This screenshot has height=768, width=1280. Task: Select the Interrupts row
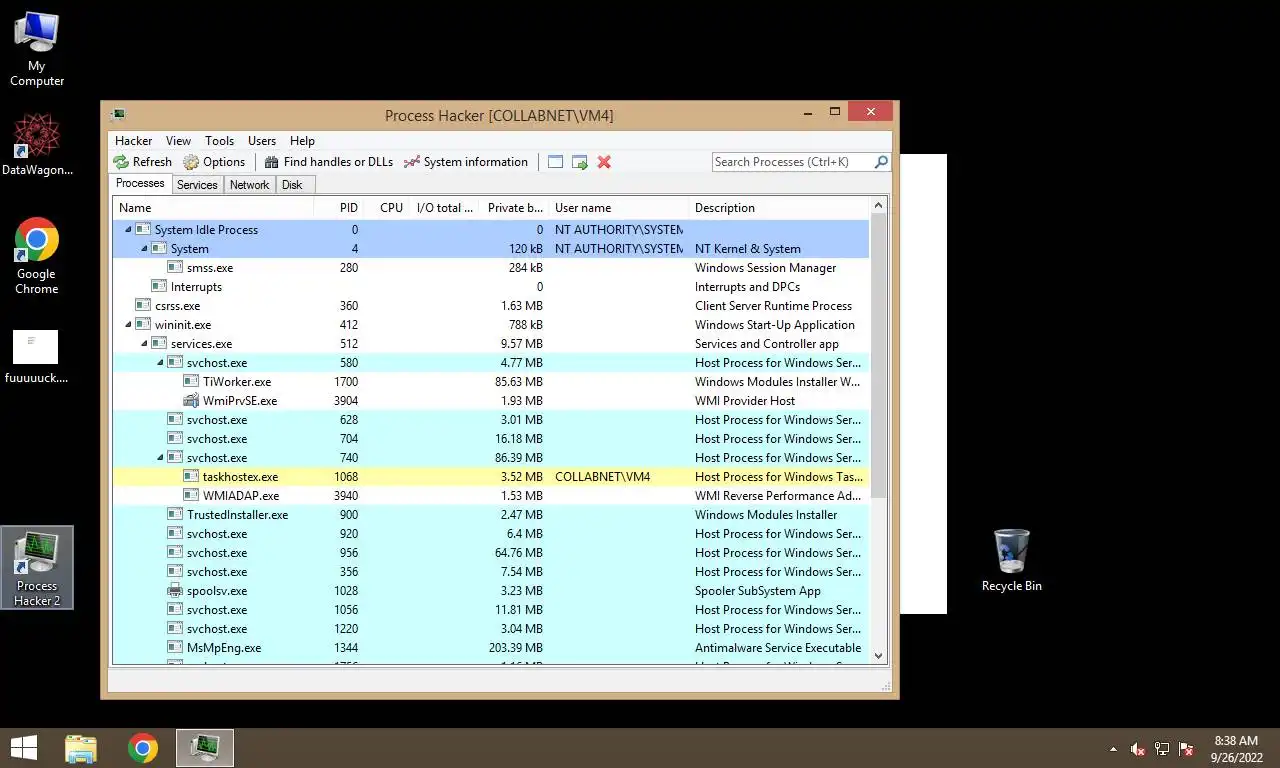point(491,287)
